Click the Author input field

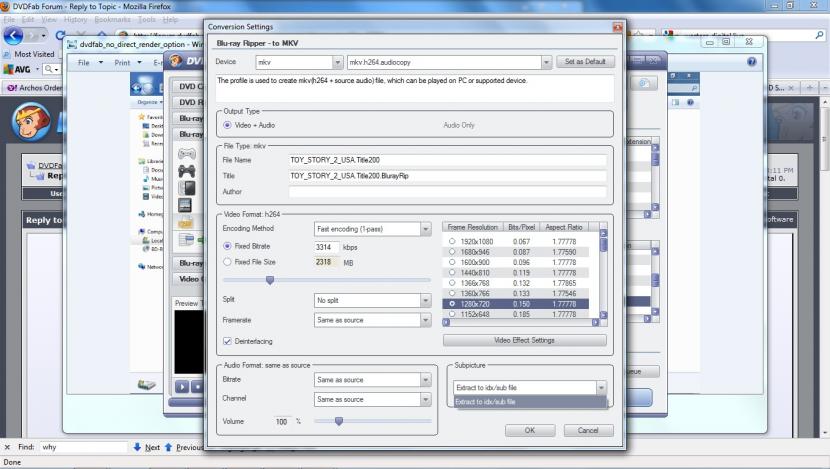tap(447, 192)
